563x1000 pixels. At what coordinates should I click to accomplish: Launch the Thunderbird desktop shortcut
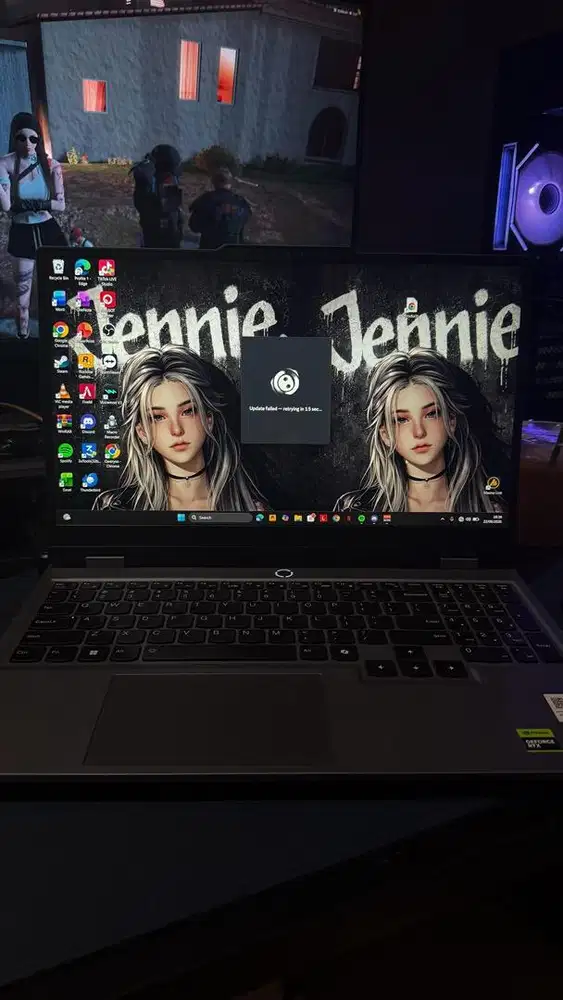pos(90,480)
